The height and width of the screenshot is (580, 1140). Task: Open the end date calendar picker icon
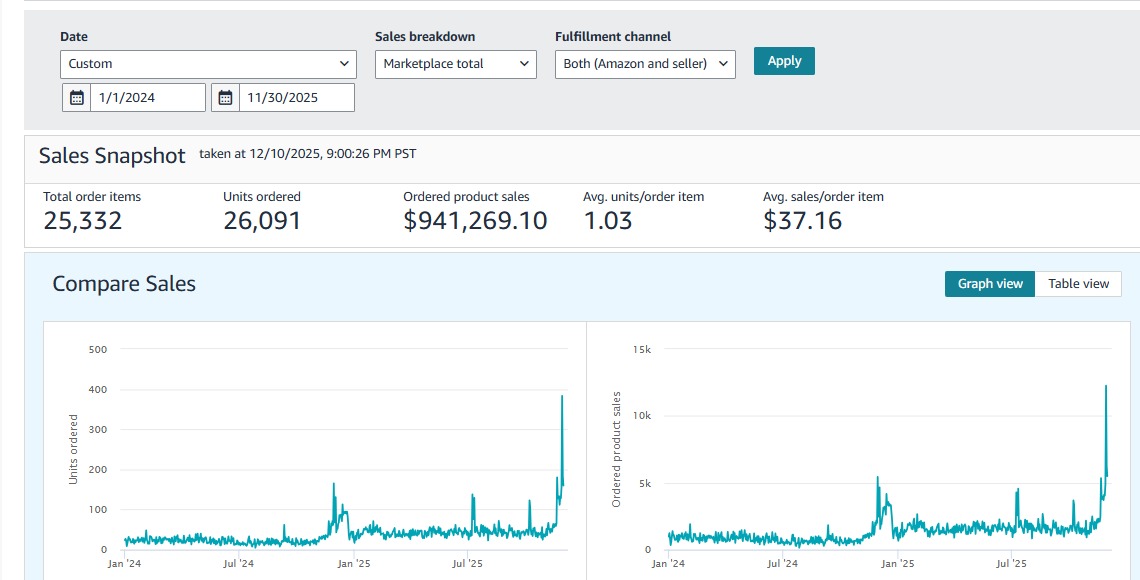pos(226,98)
